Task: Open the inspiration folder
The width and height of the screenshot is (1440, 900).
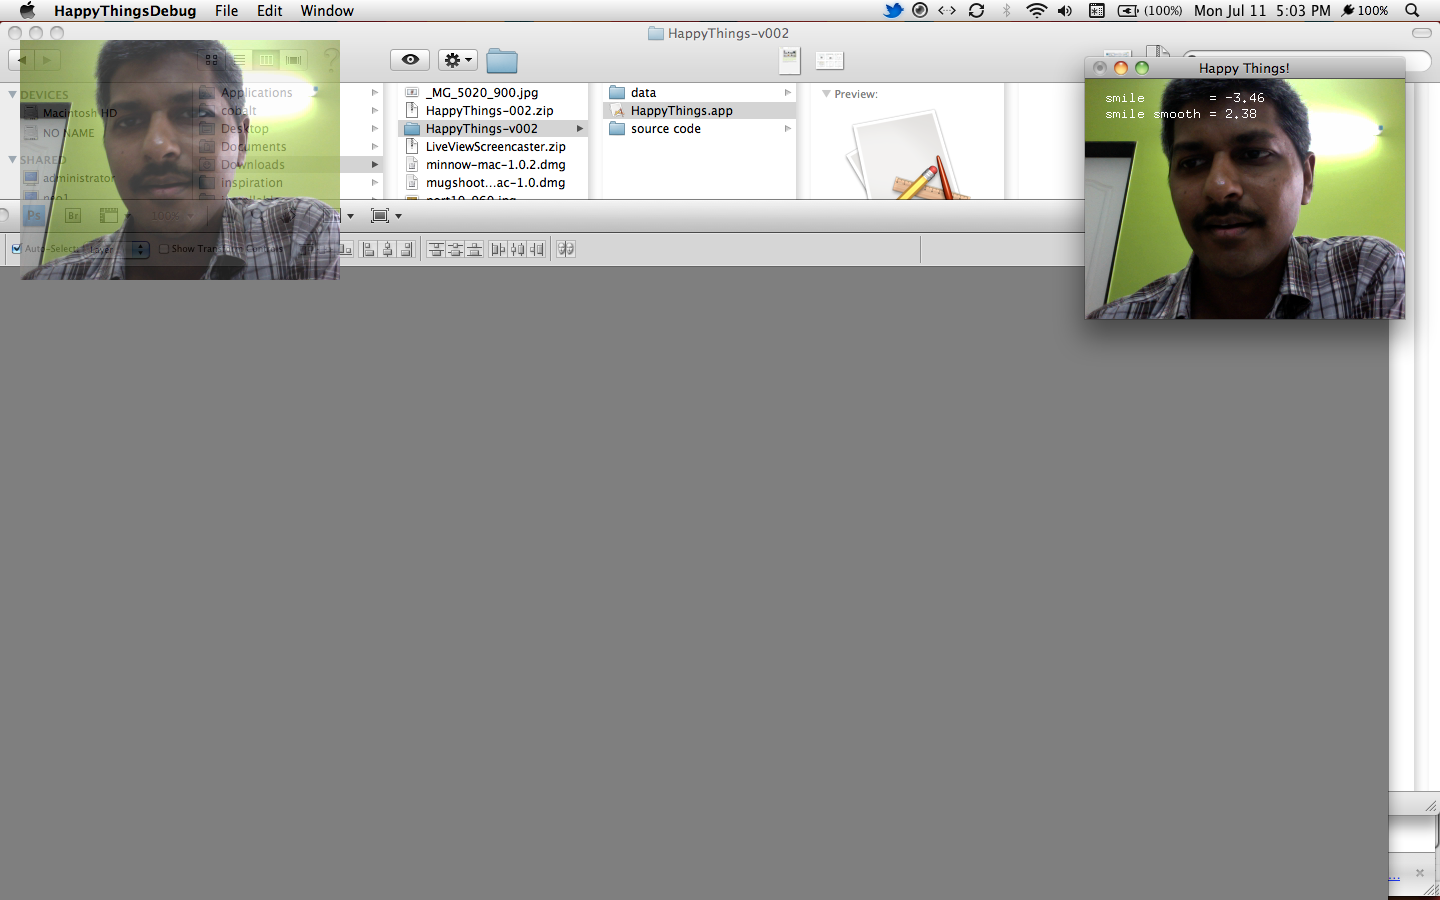Action: click(252, 182)
